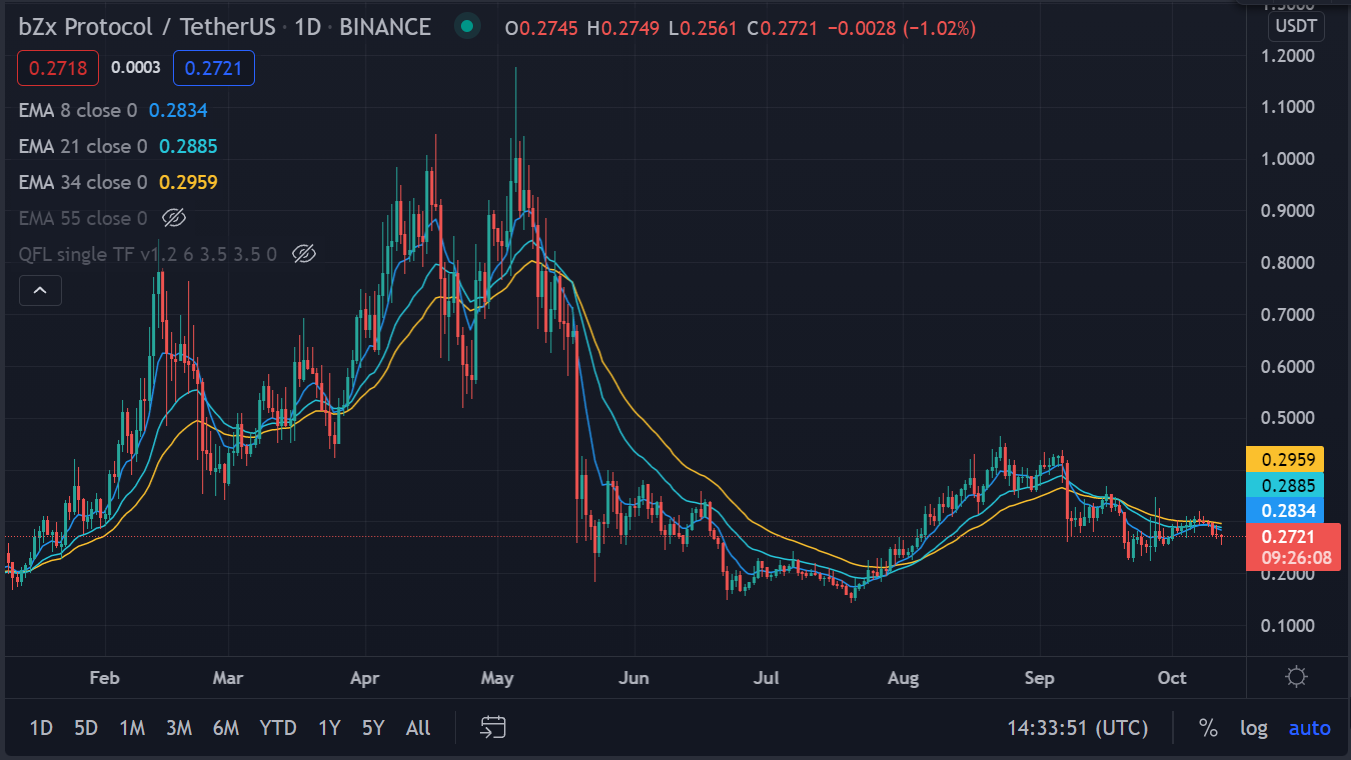Show All time range data

coord(418,728)
